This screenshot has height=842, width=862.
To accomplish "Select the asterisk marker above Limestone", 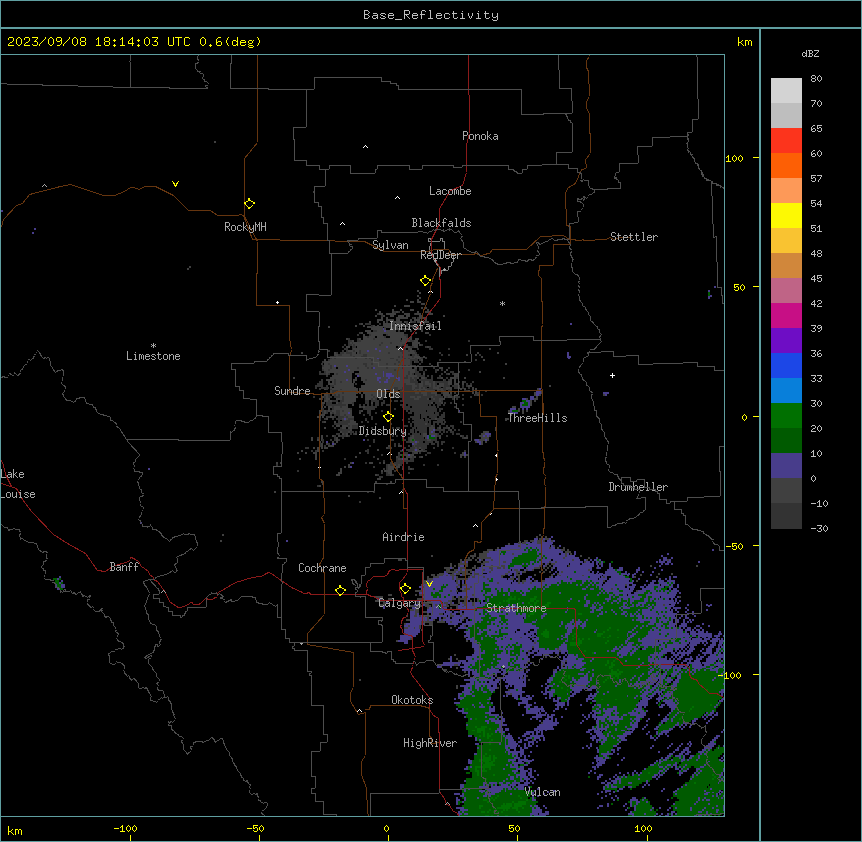I will click(x=153, y=346).
